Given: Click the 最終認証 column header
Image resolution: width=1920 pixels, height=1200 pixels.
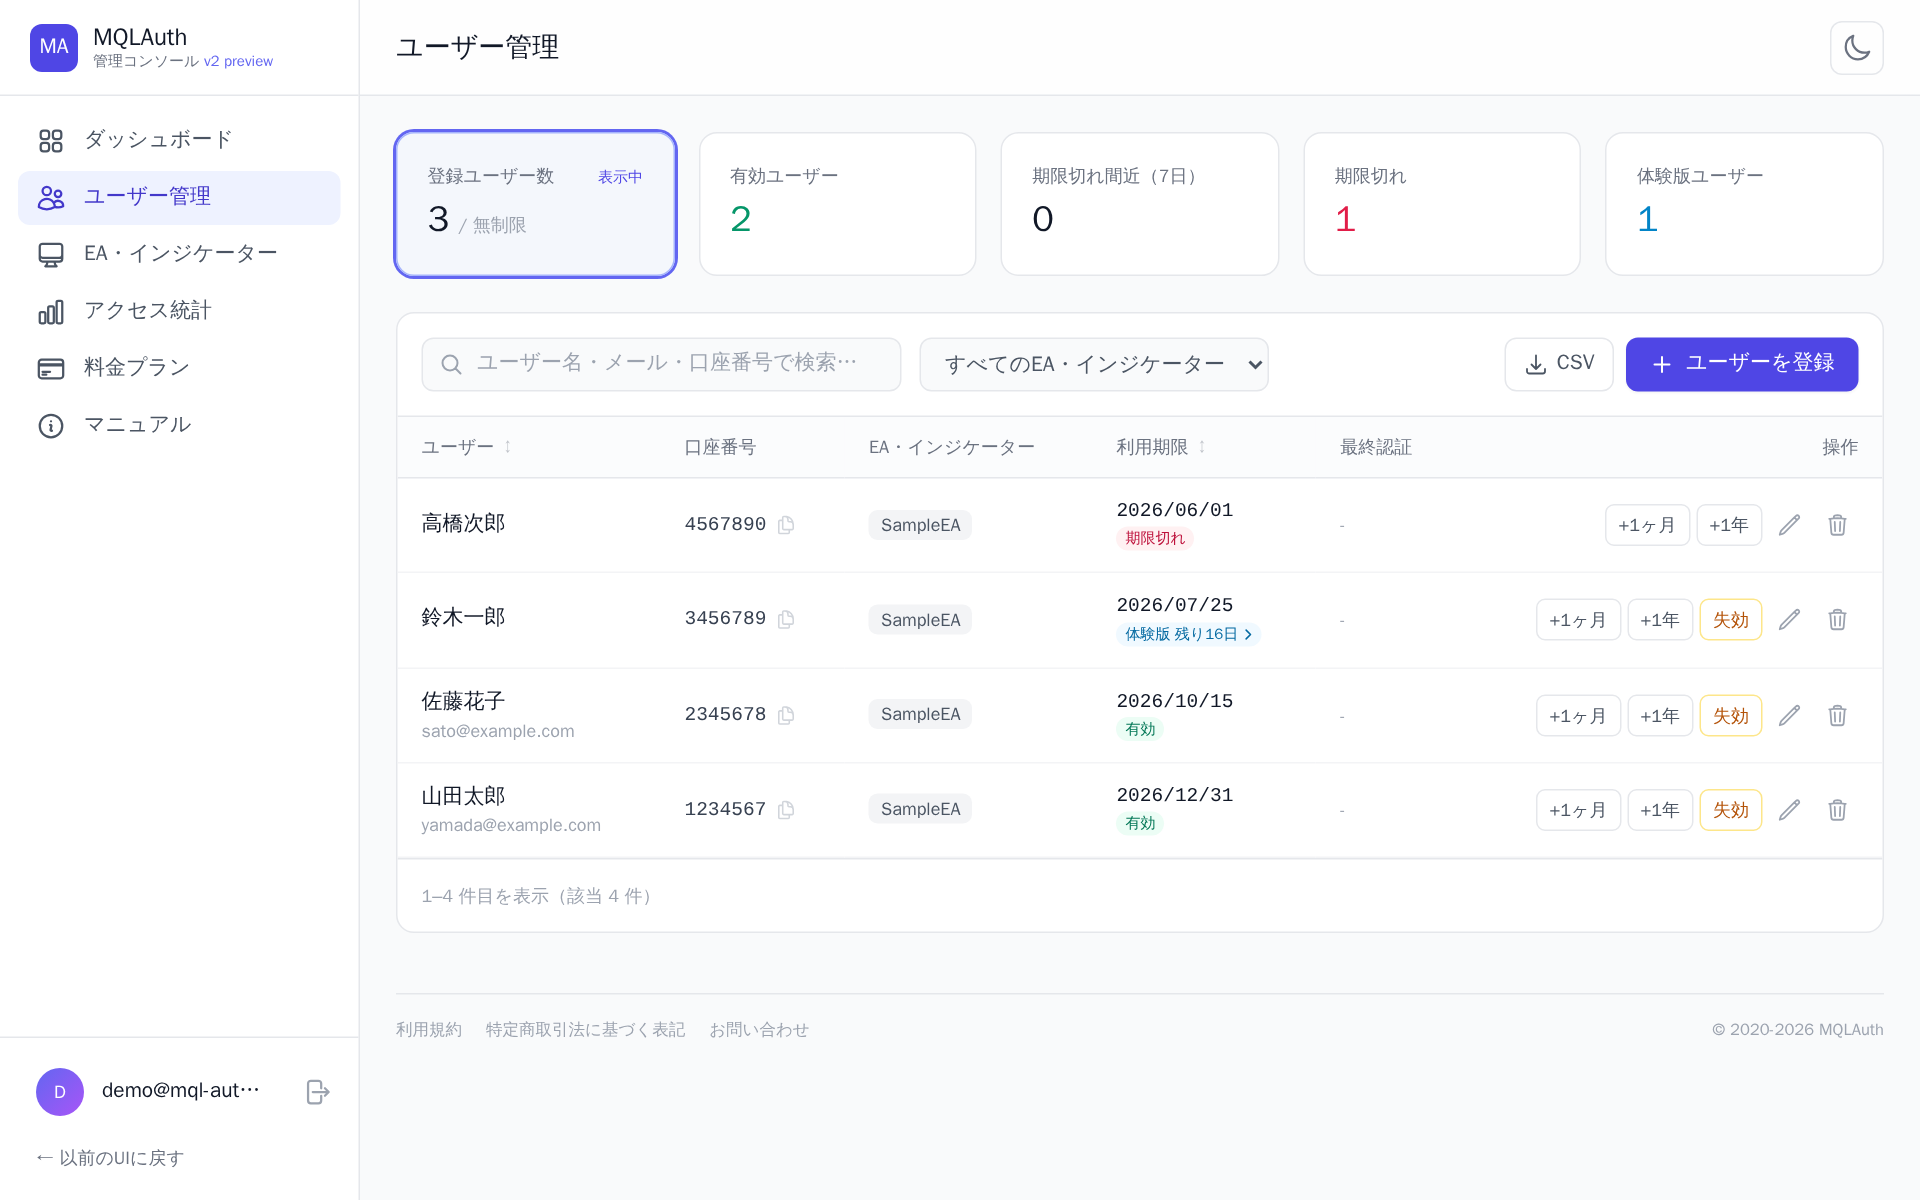Looking at the screenshot, I should [1376, 447].
